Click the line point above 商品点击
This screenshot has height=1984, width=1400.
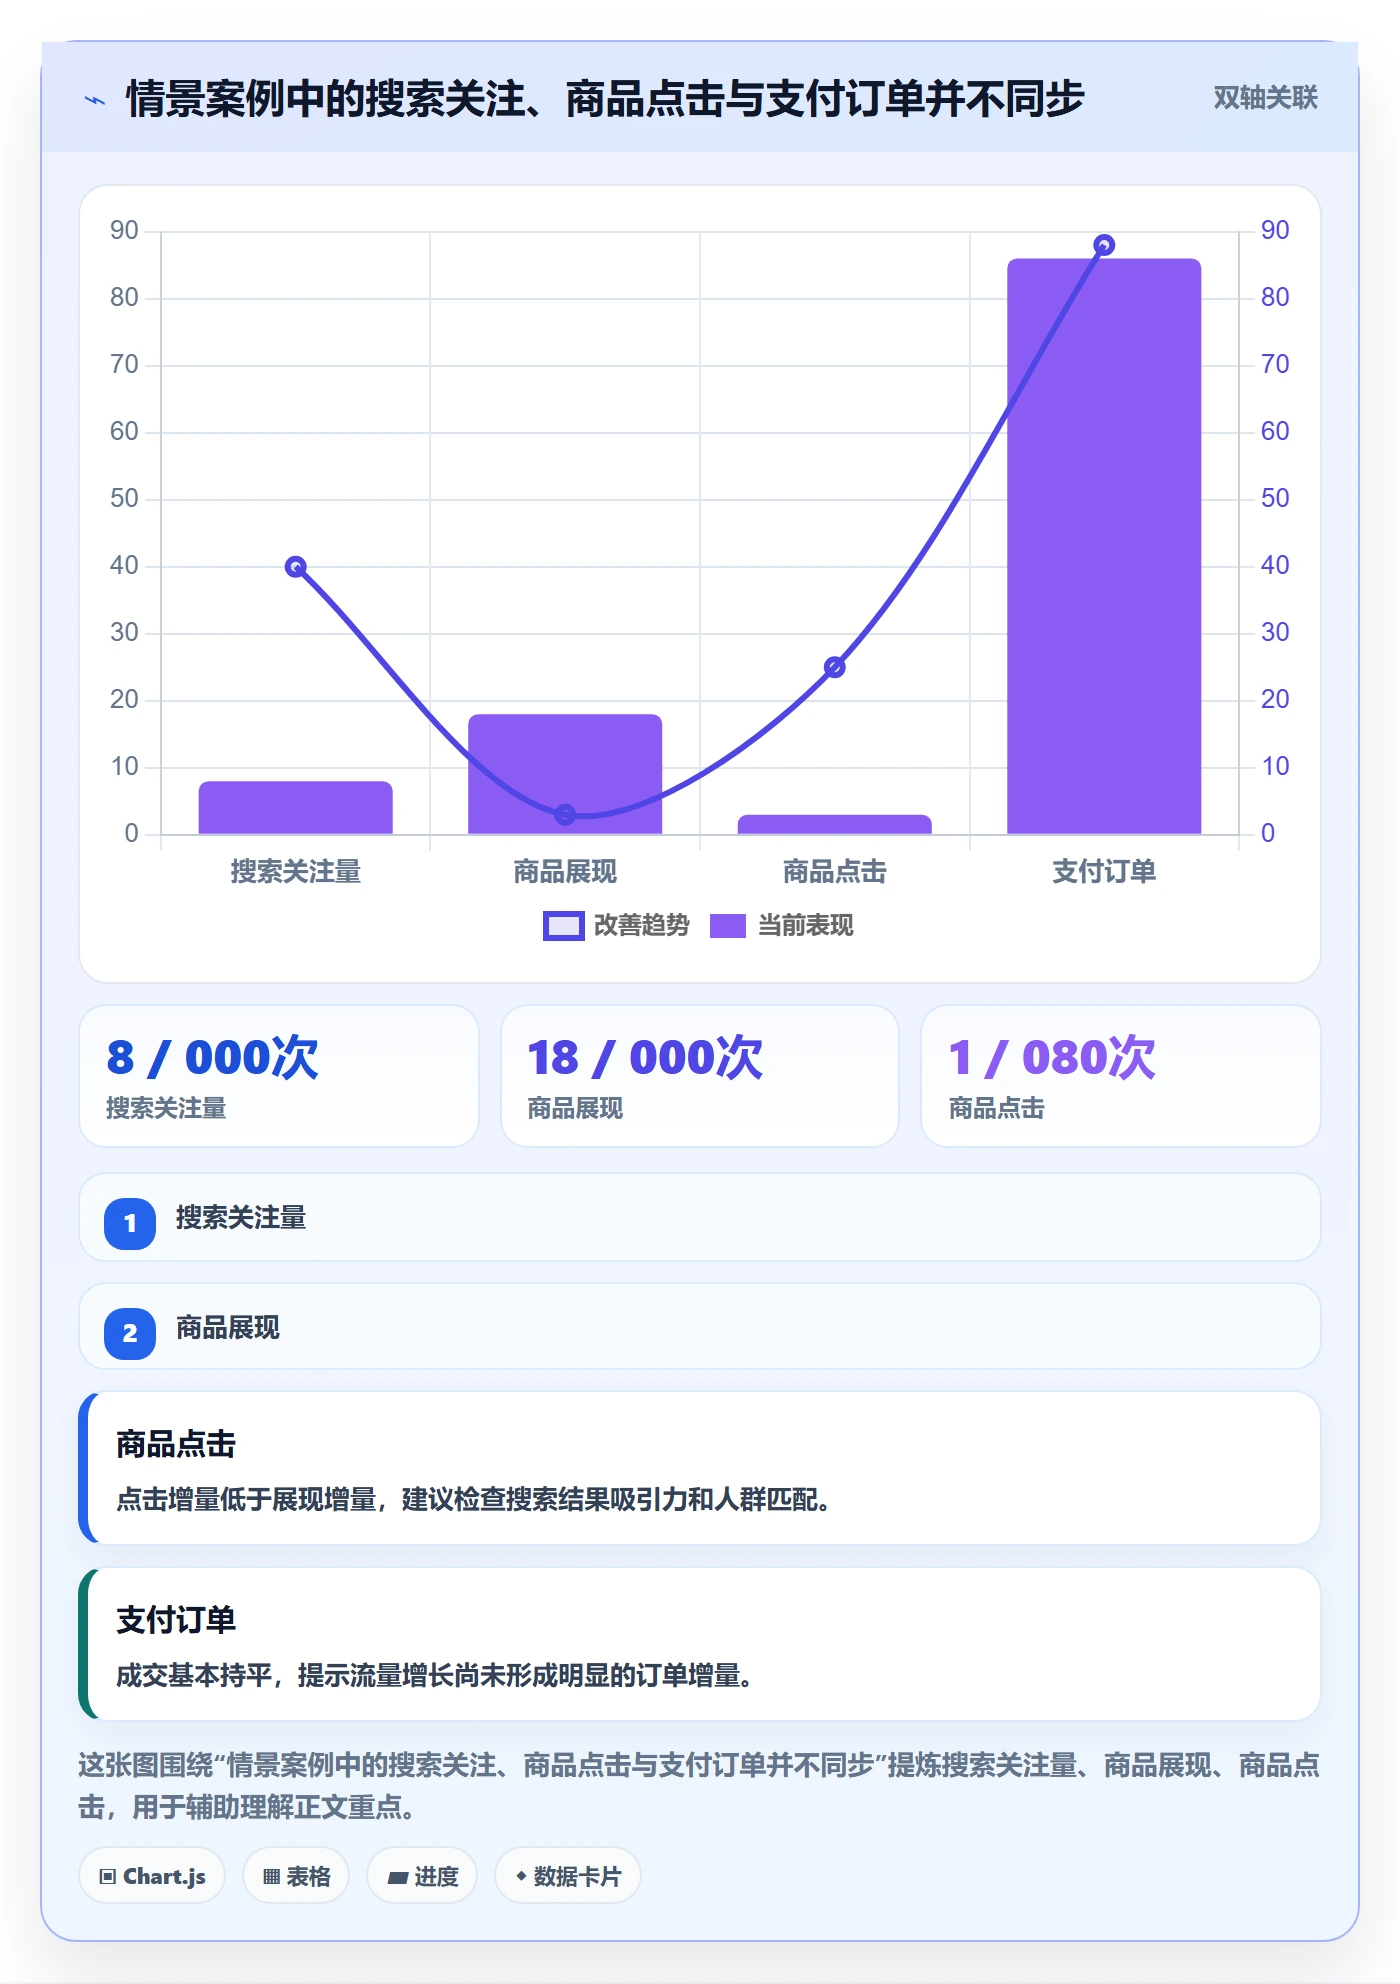835,667
